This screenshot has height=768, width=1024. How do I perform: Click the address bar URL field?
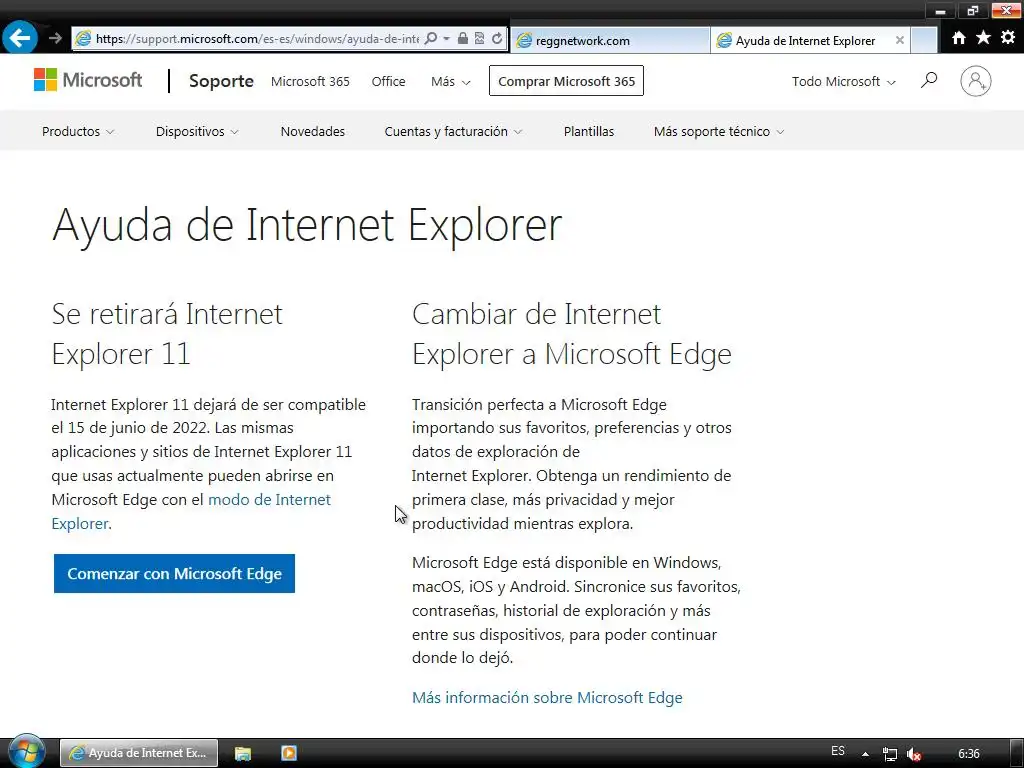(x=257, y=39)
